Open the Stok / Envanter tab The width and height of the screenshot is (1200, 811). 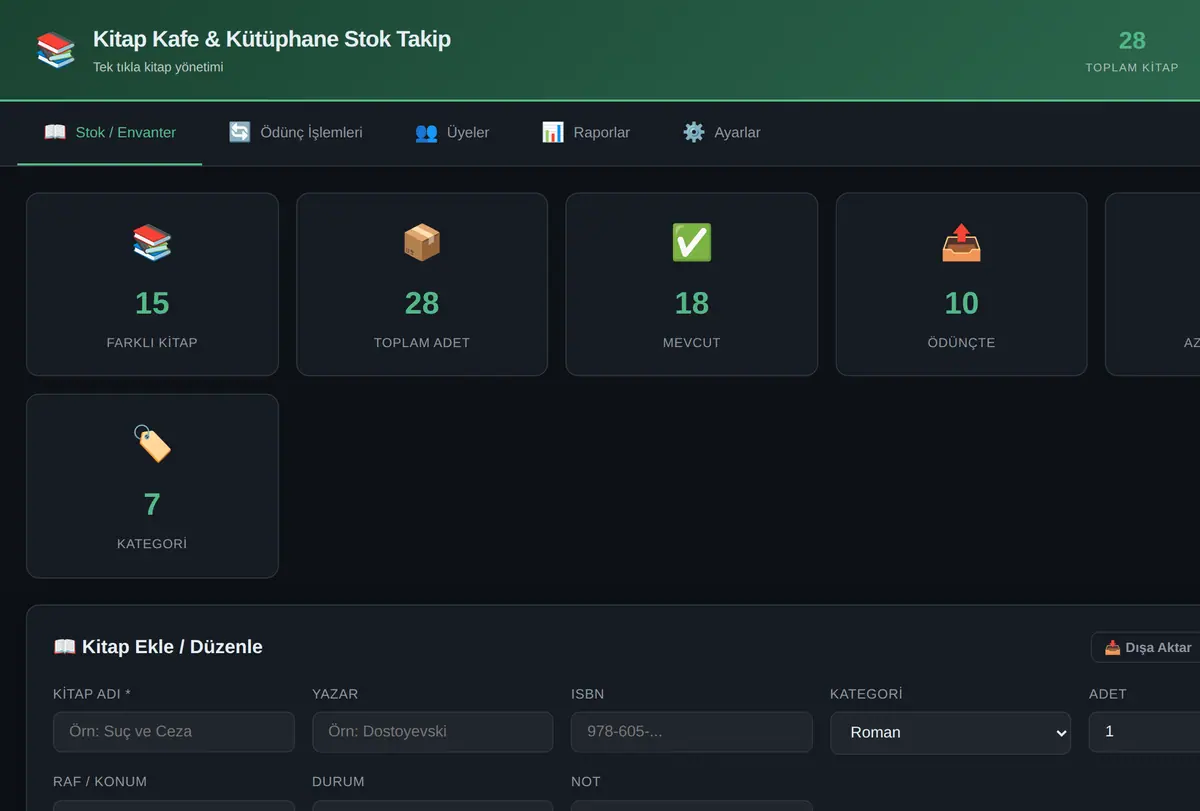(110, 132)
